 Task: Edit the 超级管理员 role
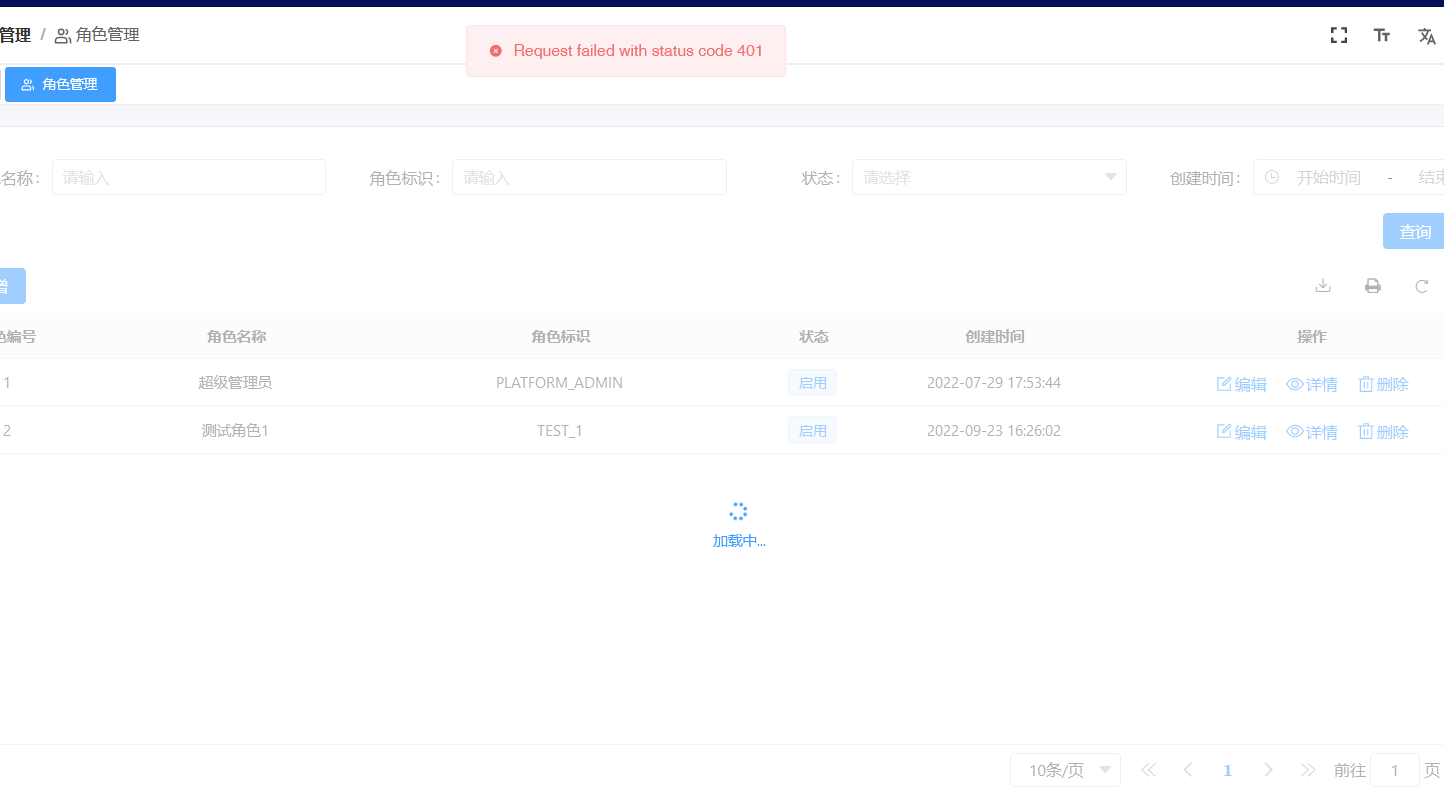click(1241, 383)
